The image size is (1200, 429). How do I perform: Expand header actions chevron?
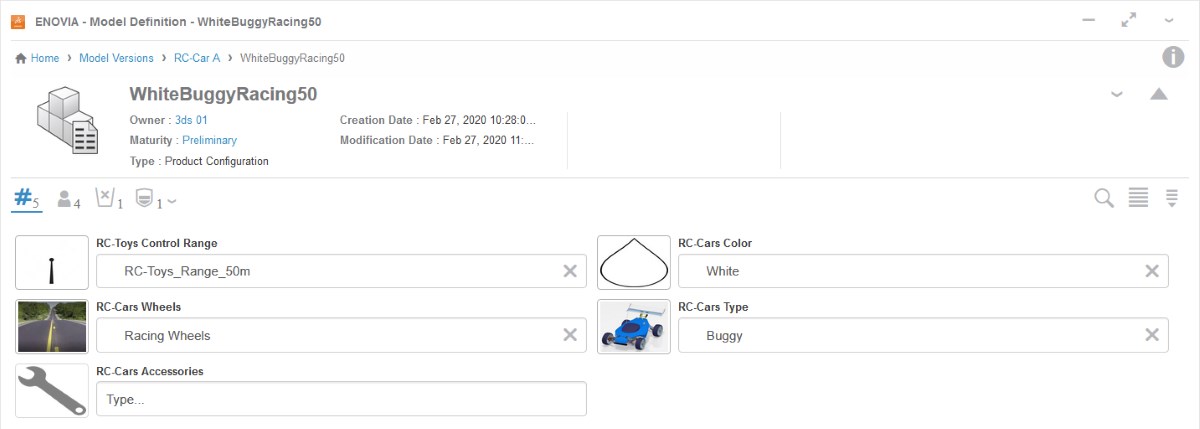pos(1117,94)
